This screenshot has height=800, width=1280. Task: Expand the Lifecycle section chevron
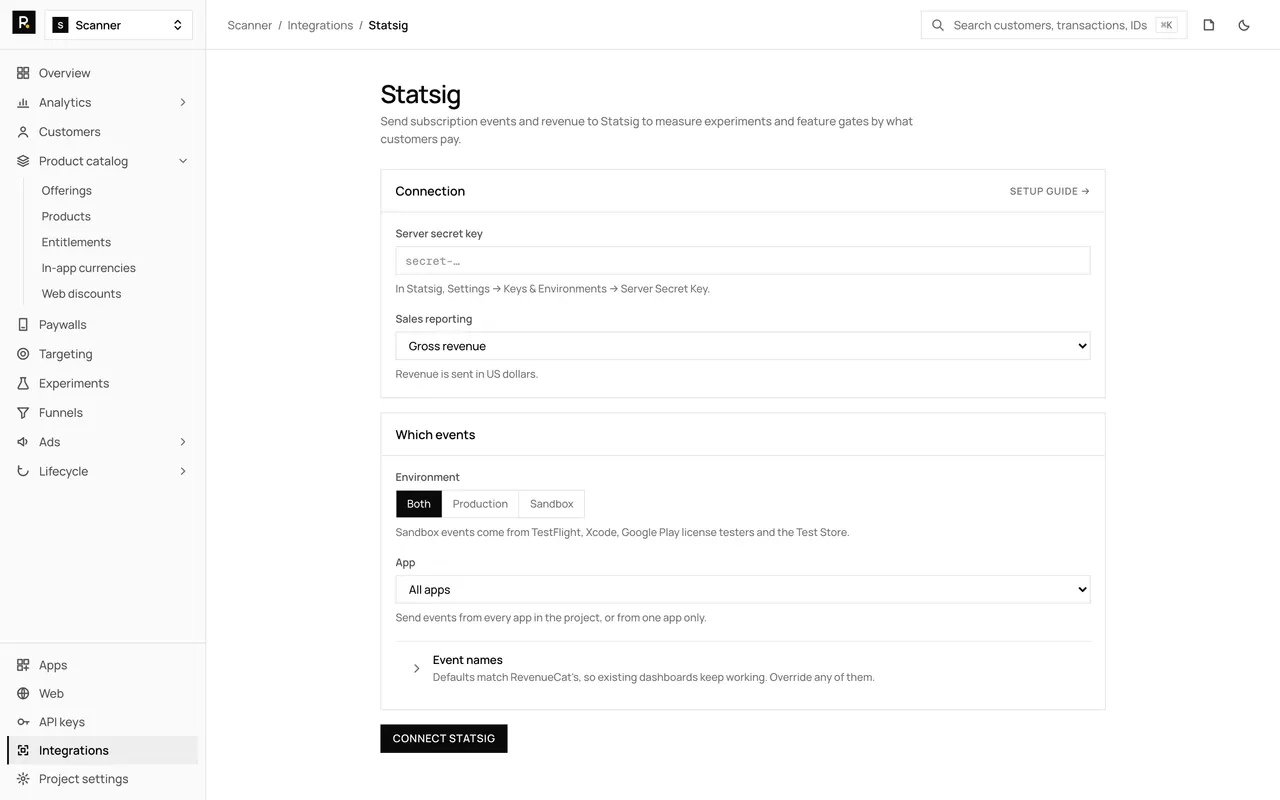coord(183,471)
